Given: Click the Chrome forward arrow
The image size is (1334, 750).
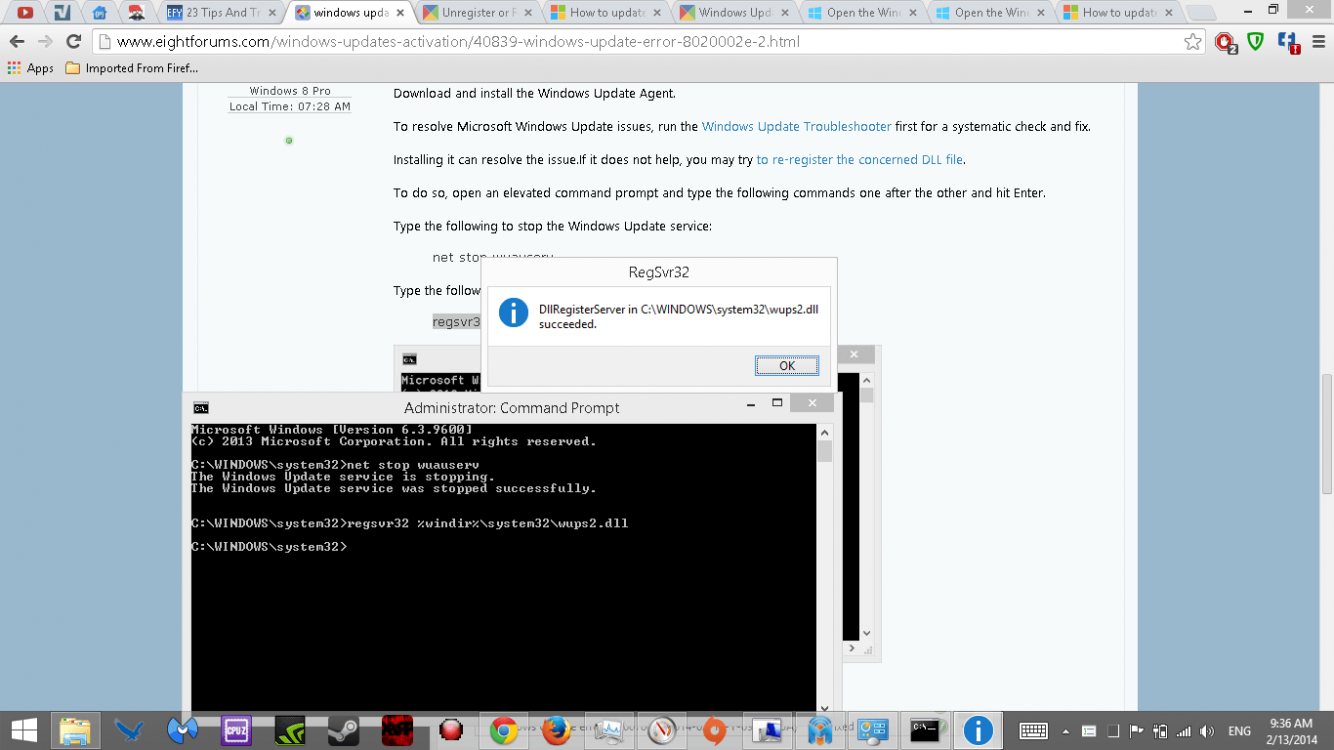Looking at the screenshot, I should (45, 42).
